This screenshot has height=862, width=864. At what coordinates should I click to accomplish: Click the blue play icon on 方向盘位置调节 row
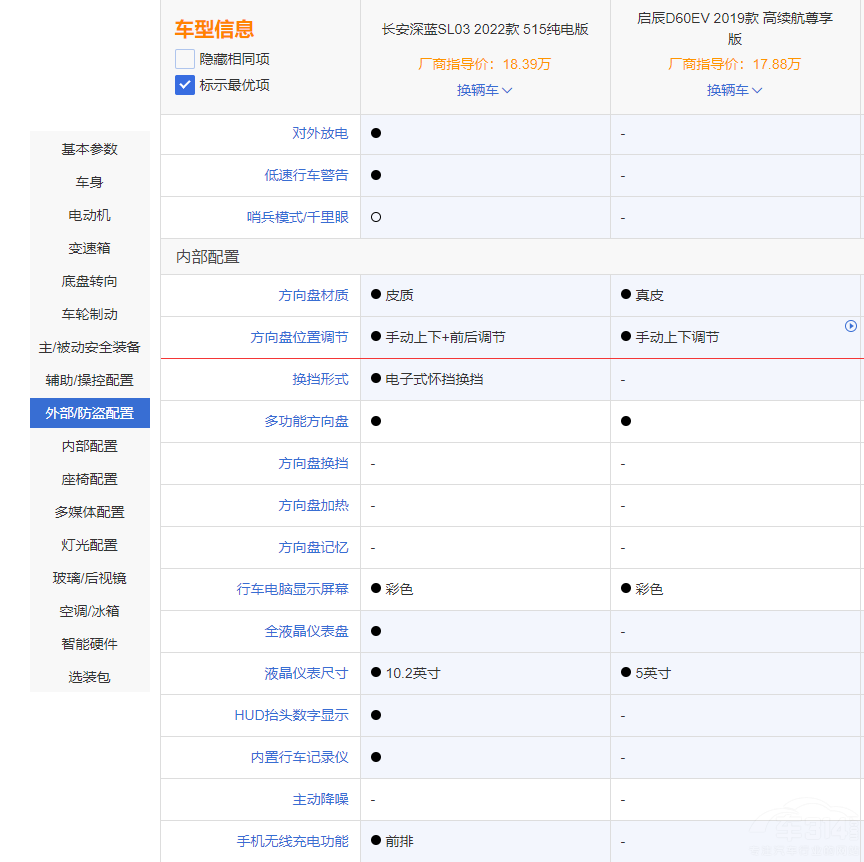851,326
